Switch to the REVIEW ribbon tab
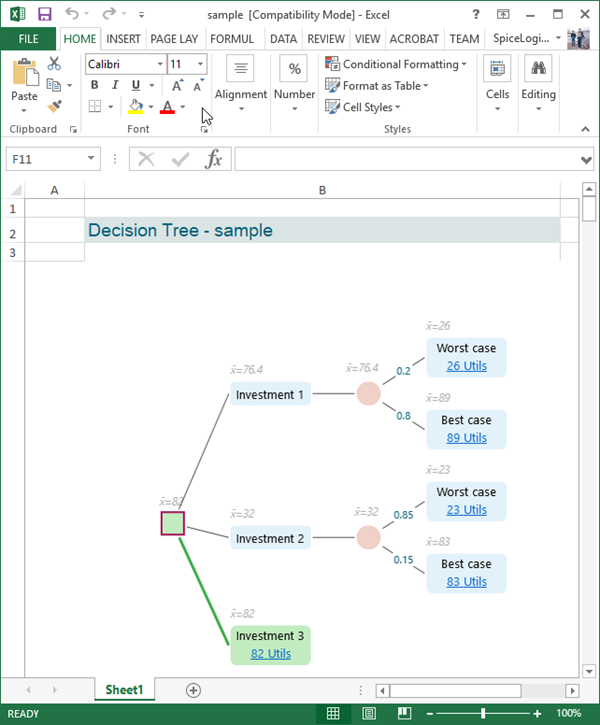This screenshot has width=600, height=725. tap(326, 39)
